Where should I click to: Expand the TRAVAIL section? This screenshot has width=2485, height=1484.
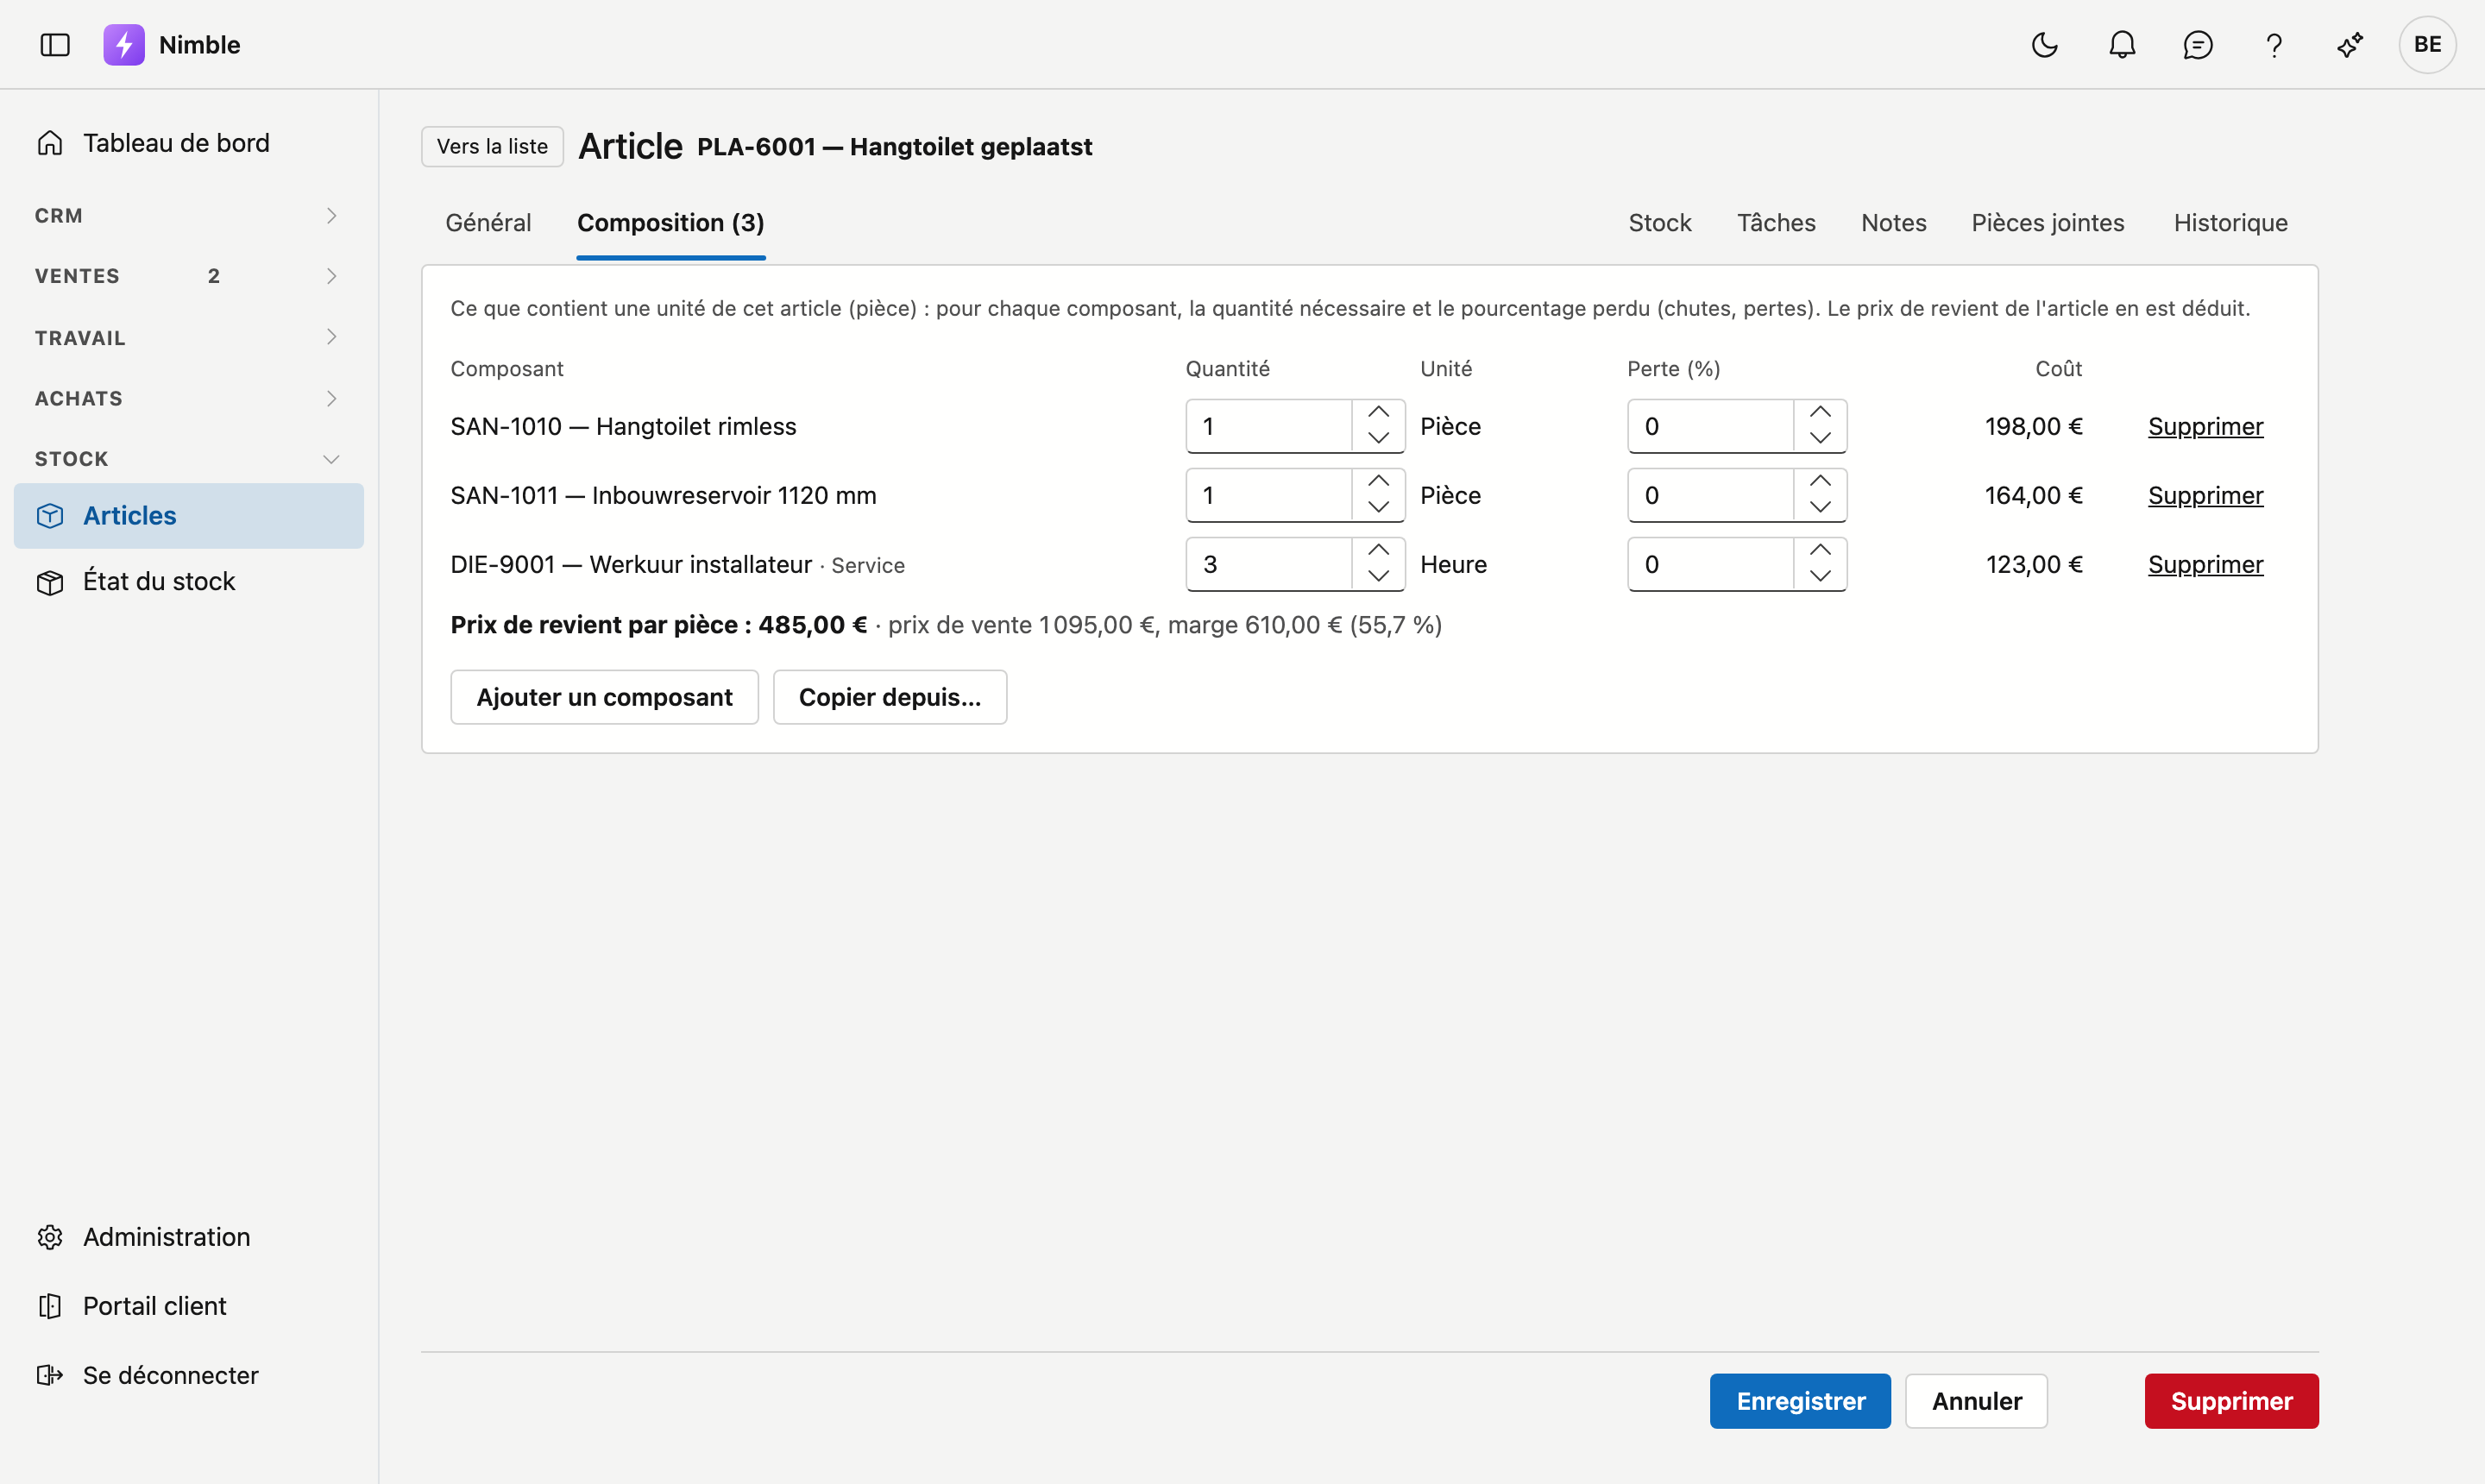[189, 338]
